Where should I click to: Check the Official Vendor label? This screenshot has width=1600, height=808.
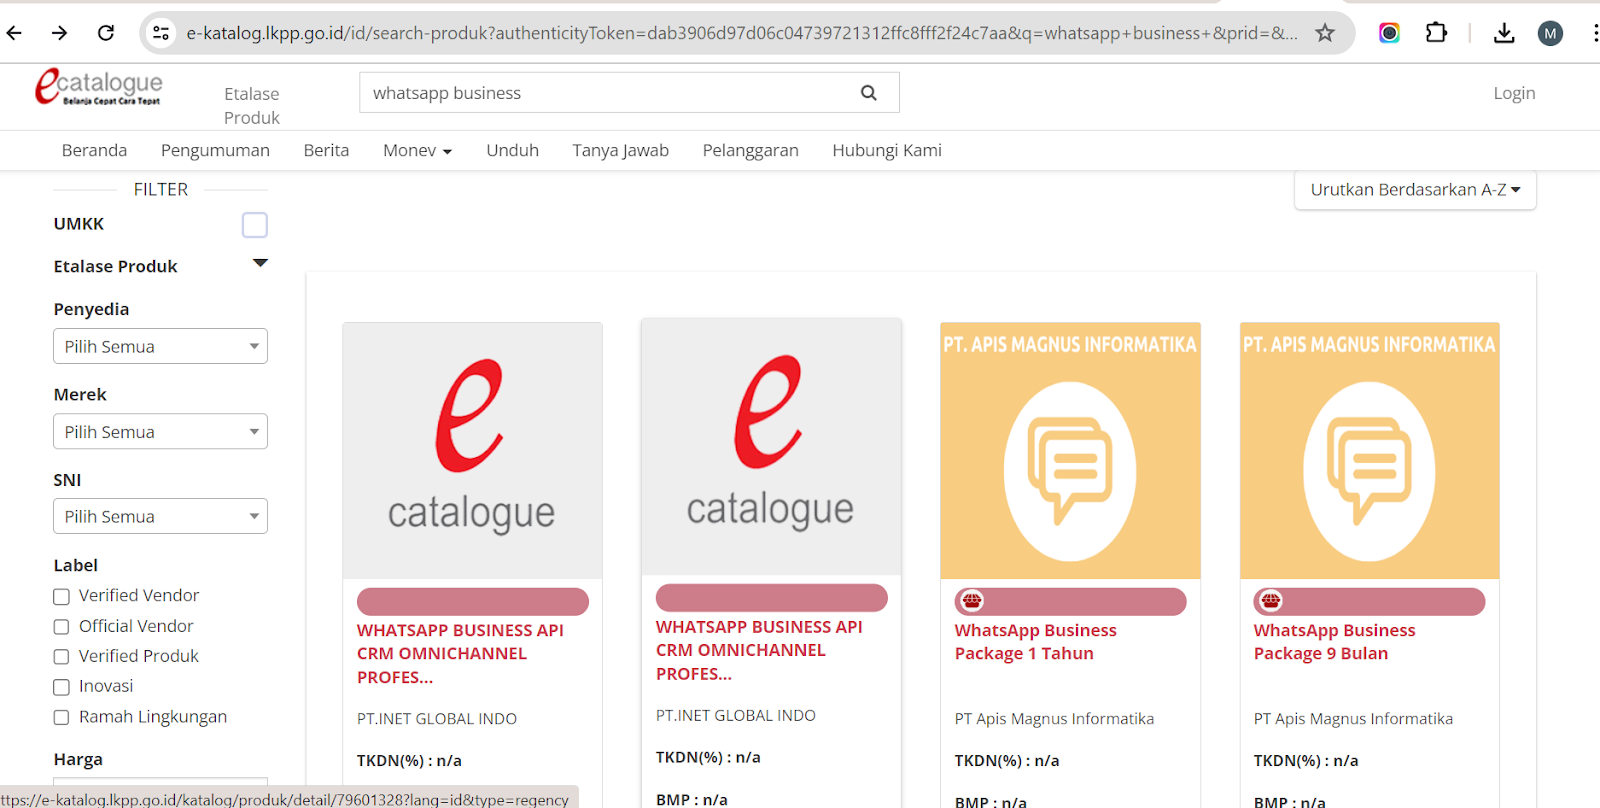61,627
